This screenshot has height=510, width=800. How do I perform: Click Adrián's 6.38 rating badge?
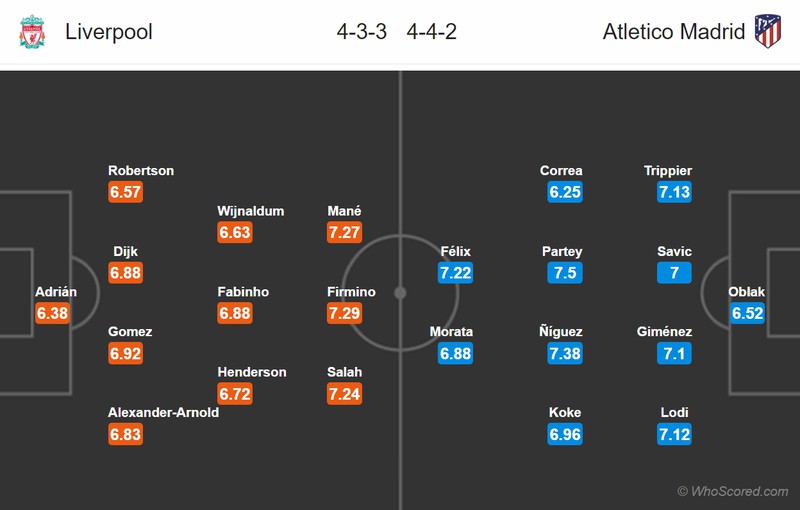pyautogui.click(x=53, y=313)
